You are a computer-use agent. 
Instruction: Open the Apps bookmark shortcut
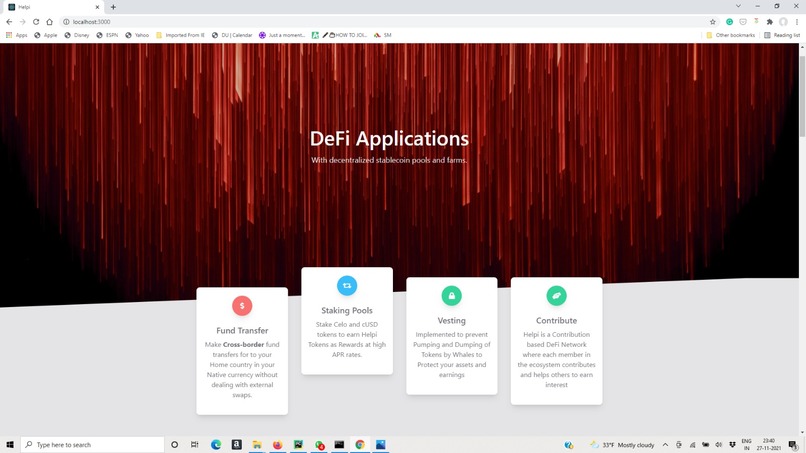click(16, 35)
